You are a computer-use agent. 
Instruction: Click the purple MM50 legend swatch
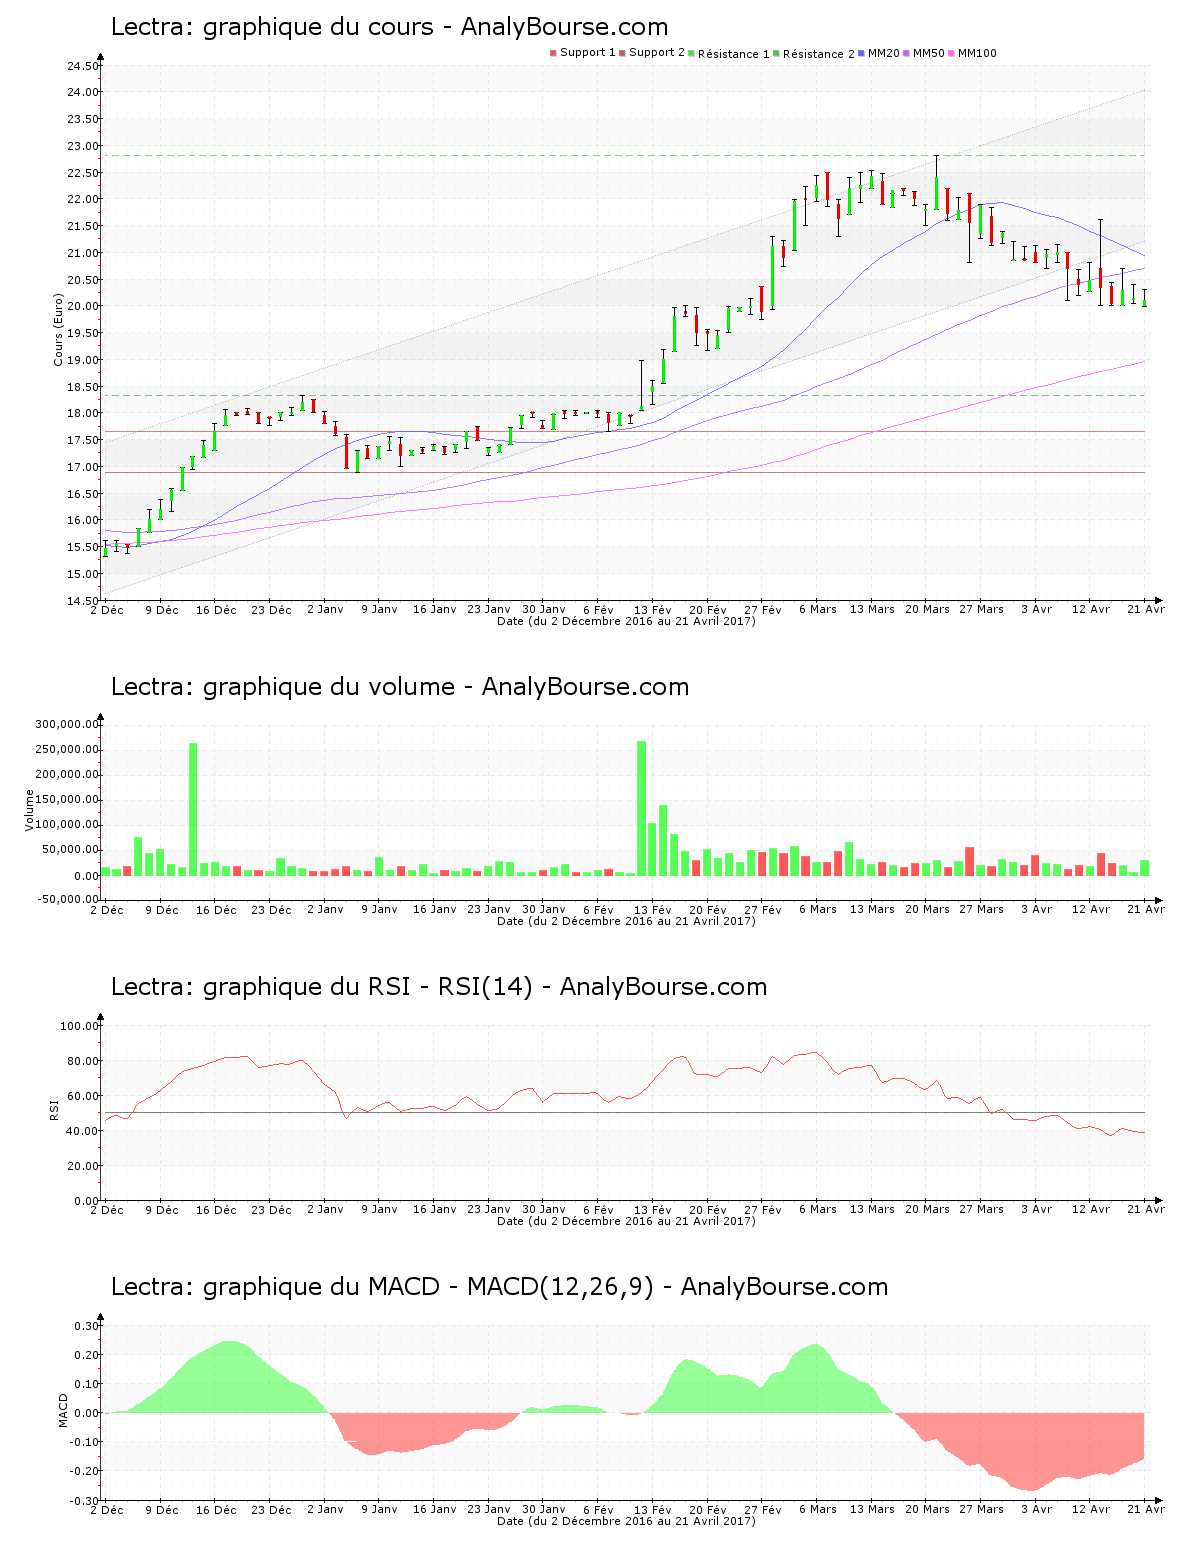tap(906, 53)
